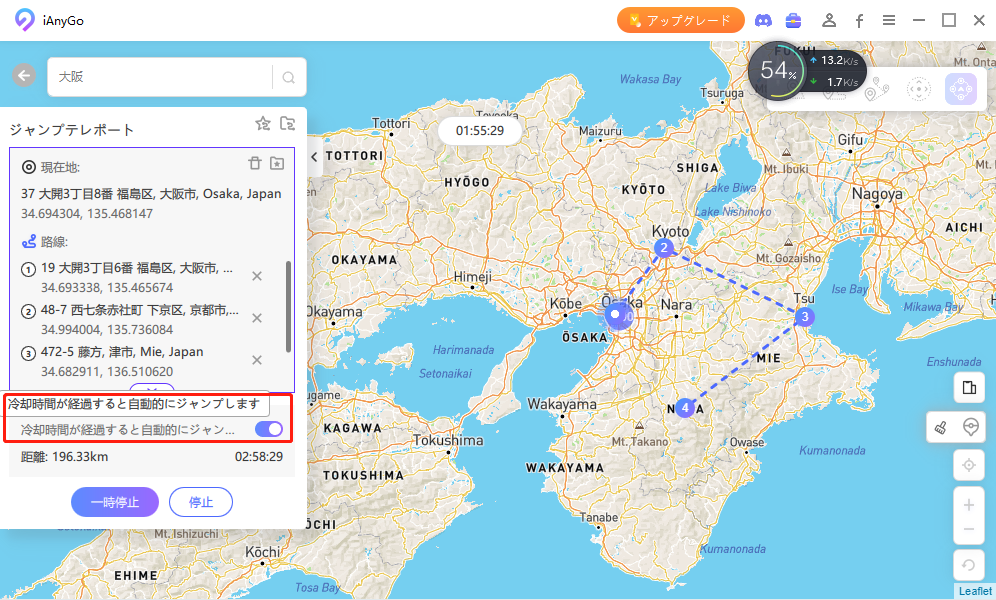
Task: Toggle auto-jump after cooldown switch
Action: click(269, 429)
